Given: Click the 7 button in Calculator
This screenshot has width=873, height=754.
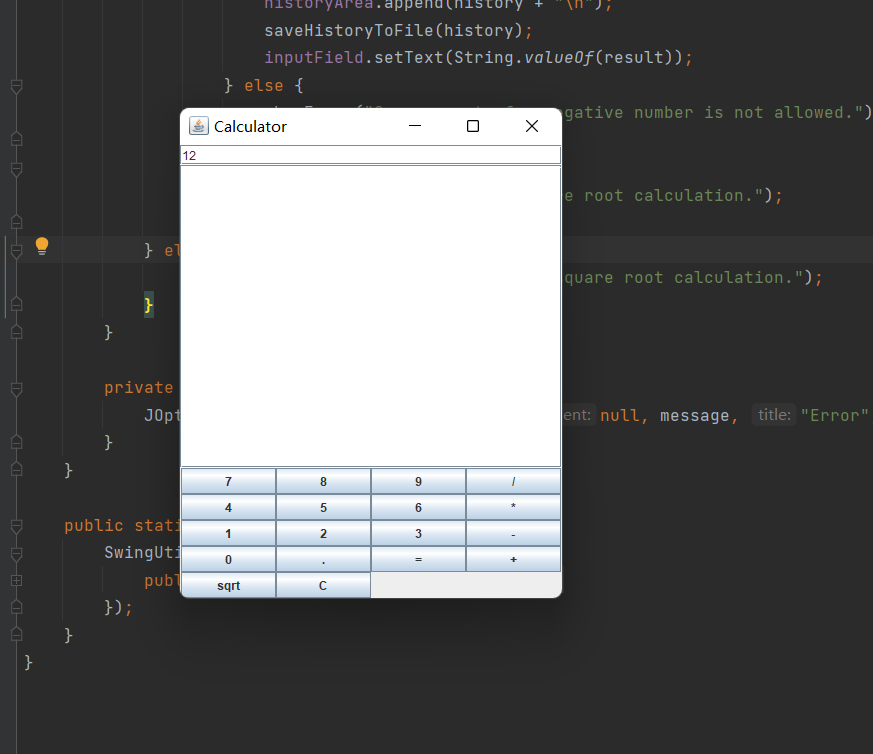Looking at the screenshot, I should click(x=228, y=482).
